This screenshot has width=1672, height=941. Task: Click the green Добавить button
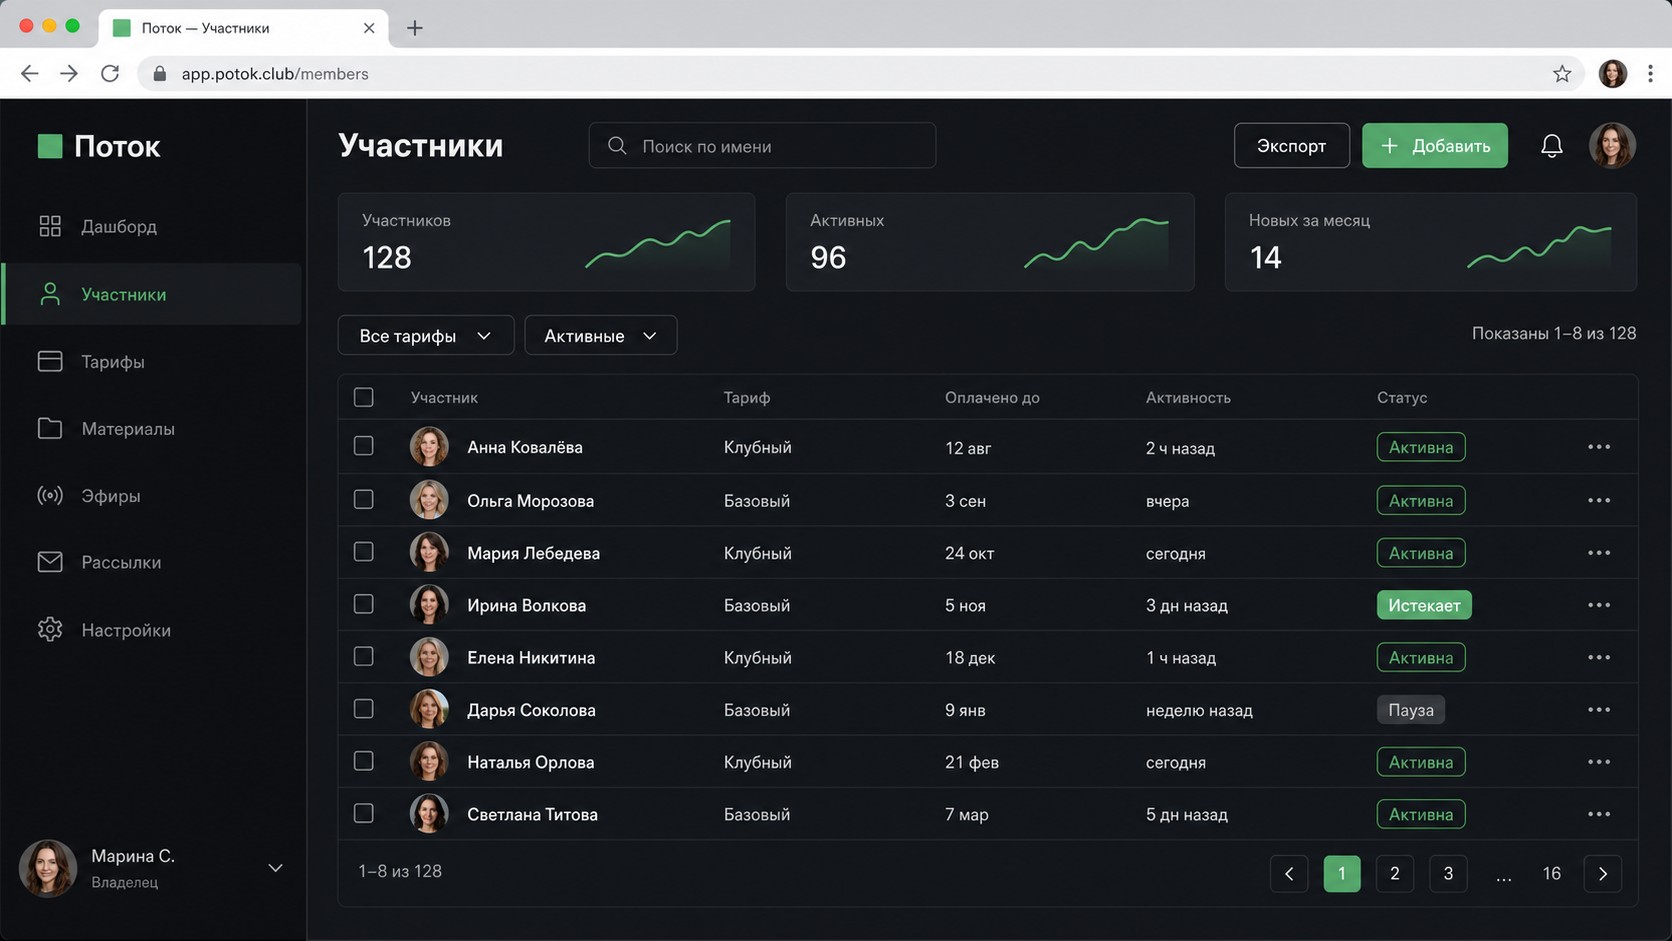[x=1434, y=146]
